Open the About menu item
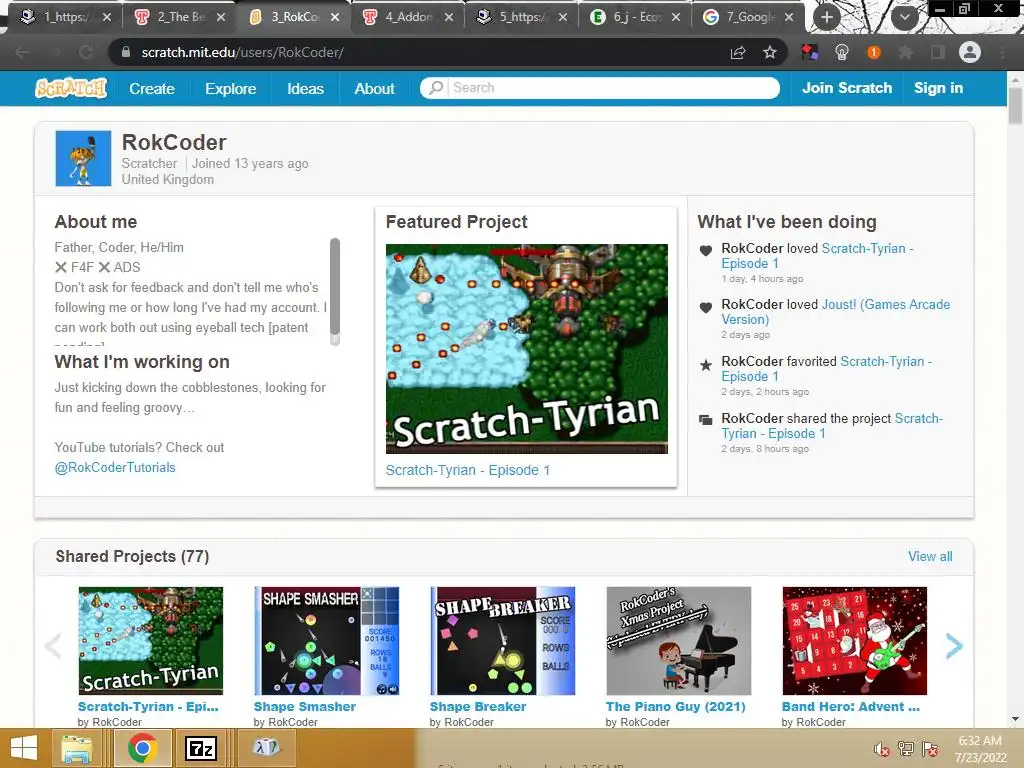Viewport: 1024px width, 768px height. 374,88
